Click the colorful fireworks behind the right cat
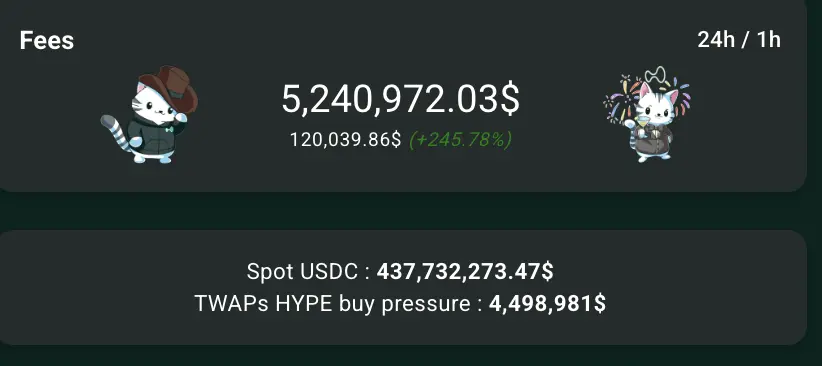The width and height of the screenshot is (822, 366). click(647, 97)
